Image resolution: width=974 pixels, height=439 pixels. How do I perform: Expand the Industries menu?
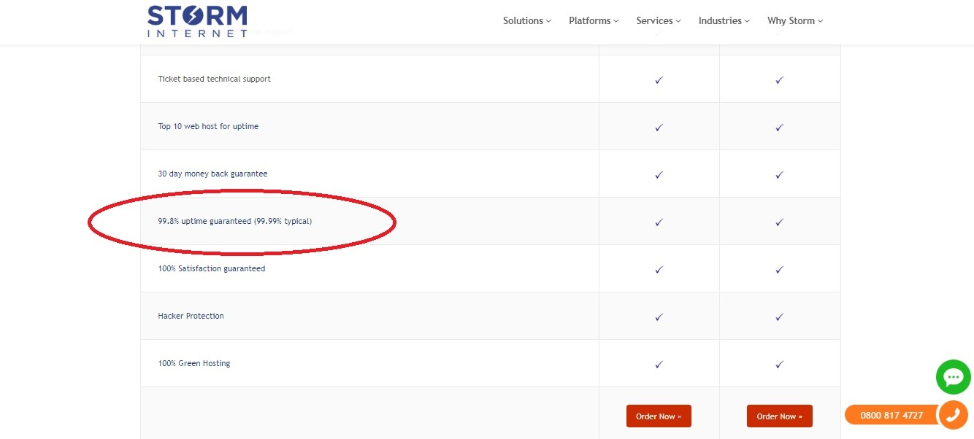point(724,20)
